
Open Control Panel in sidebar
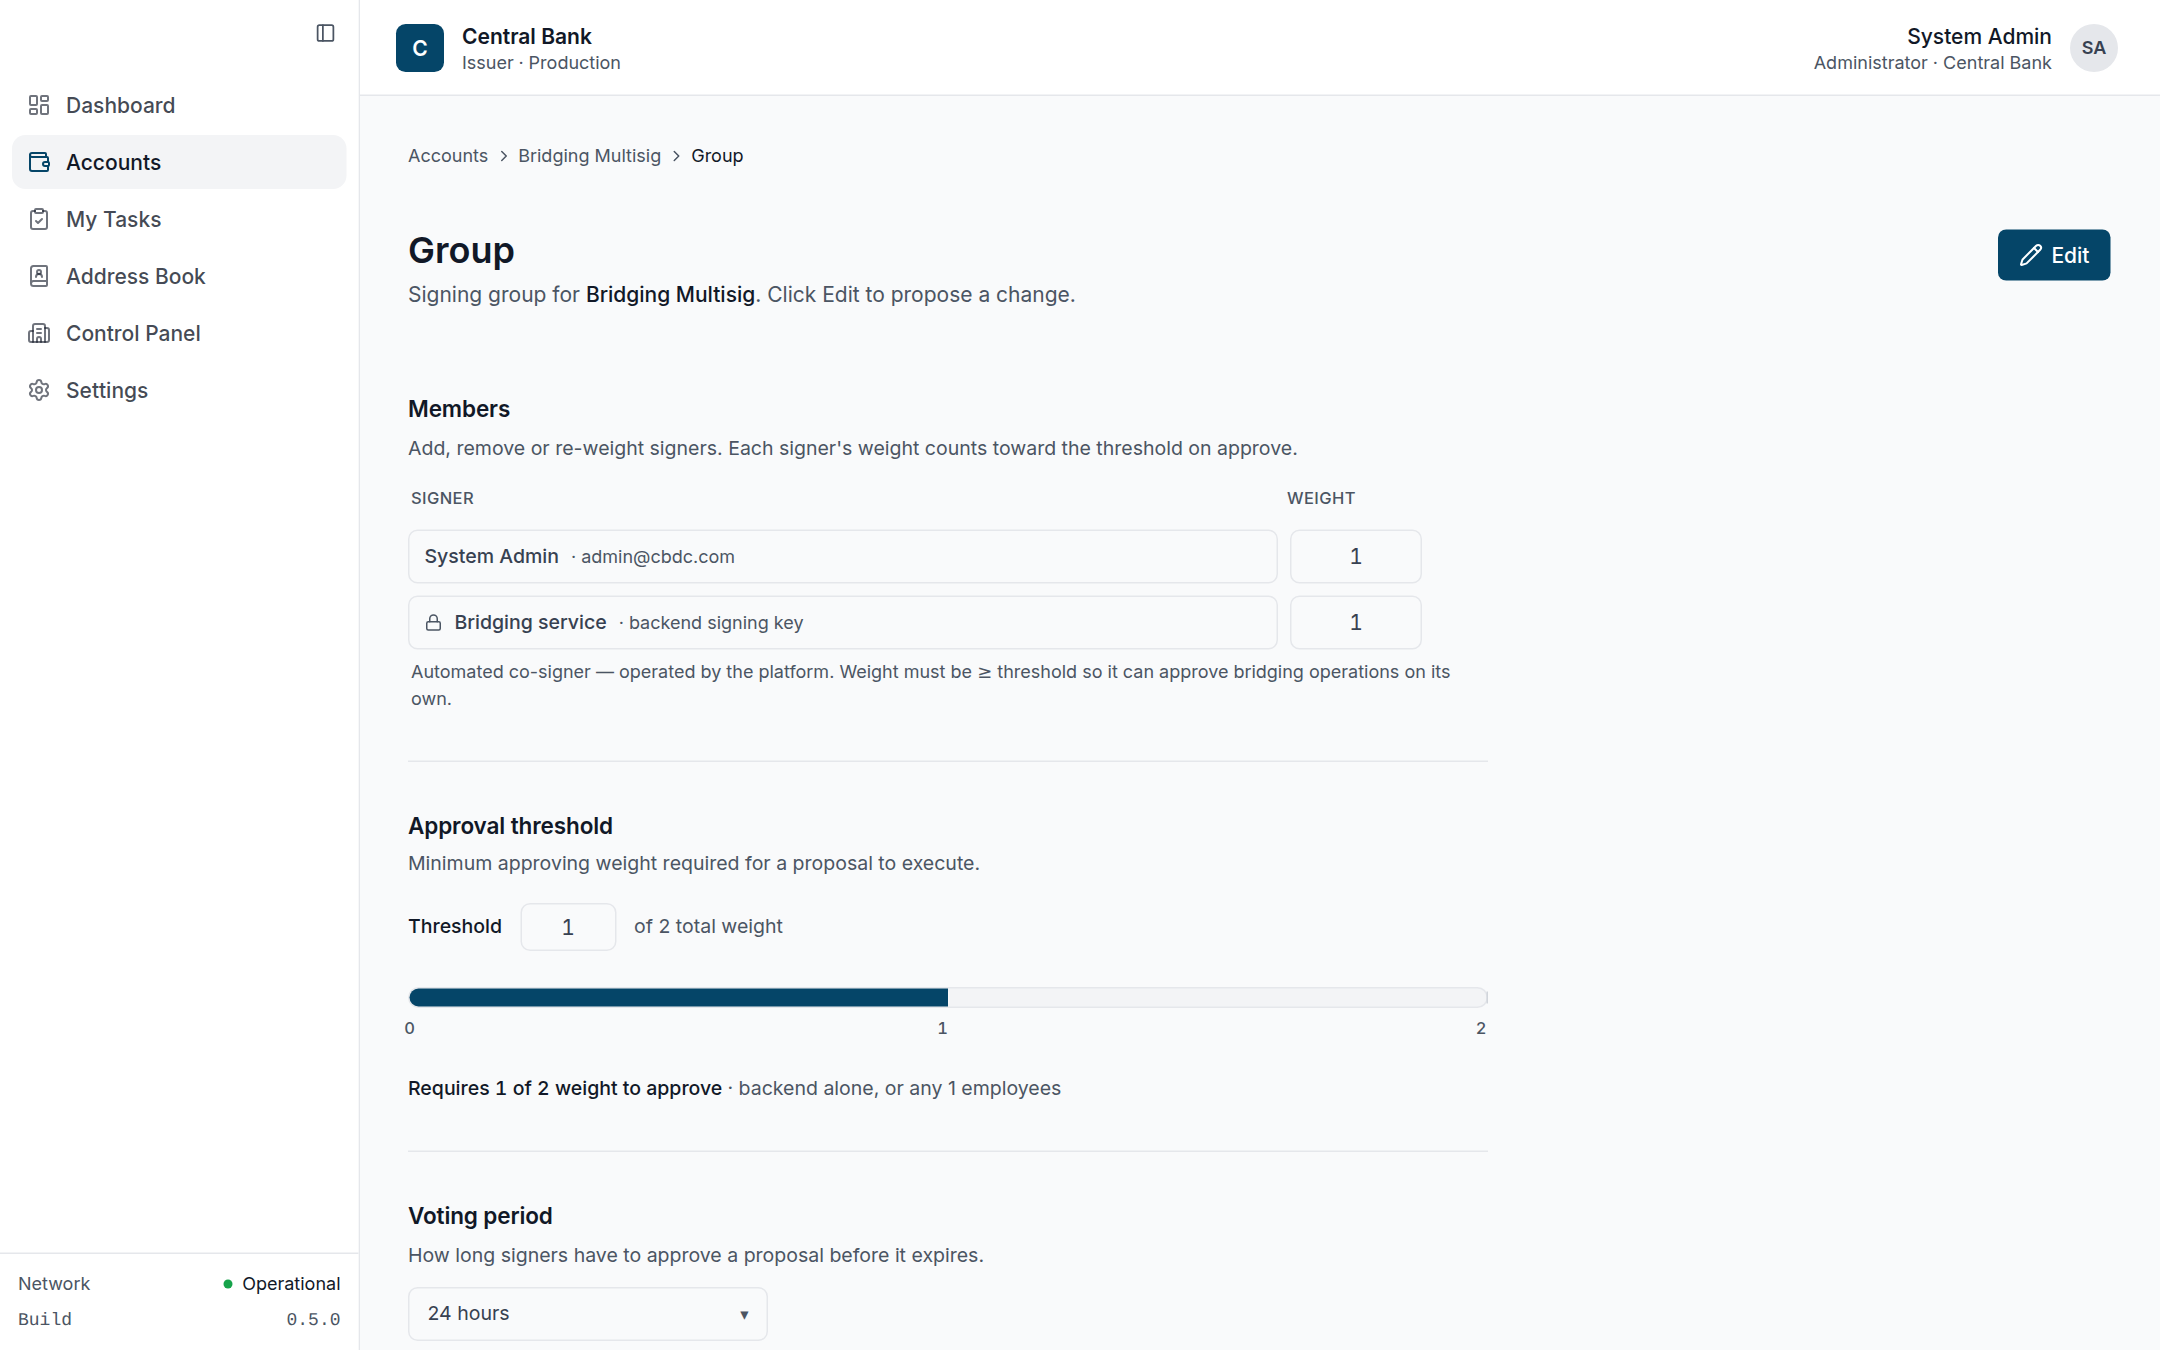pos(179,333)
